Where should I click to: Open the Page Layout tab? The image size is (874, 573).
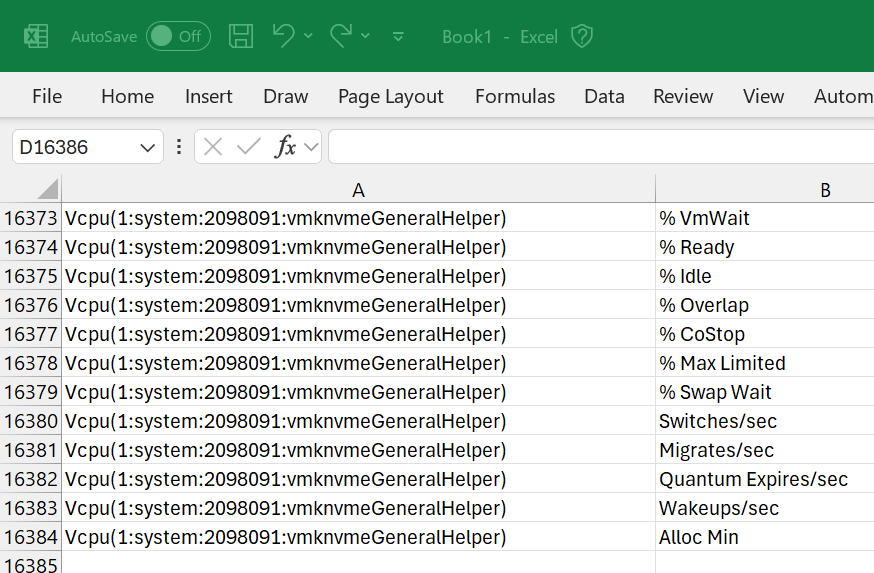pyautogui.click(x=391, y=96)
